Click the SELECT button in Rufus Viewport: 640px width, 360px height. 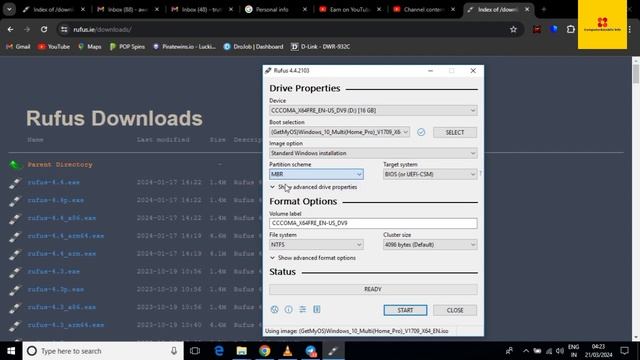(455, 132)
